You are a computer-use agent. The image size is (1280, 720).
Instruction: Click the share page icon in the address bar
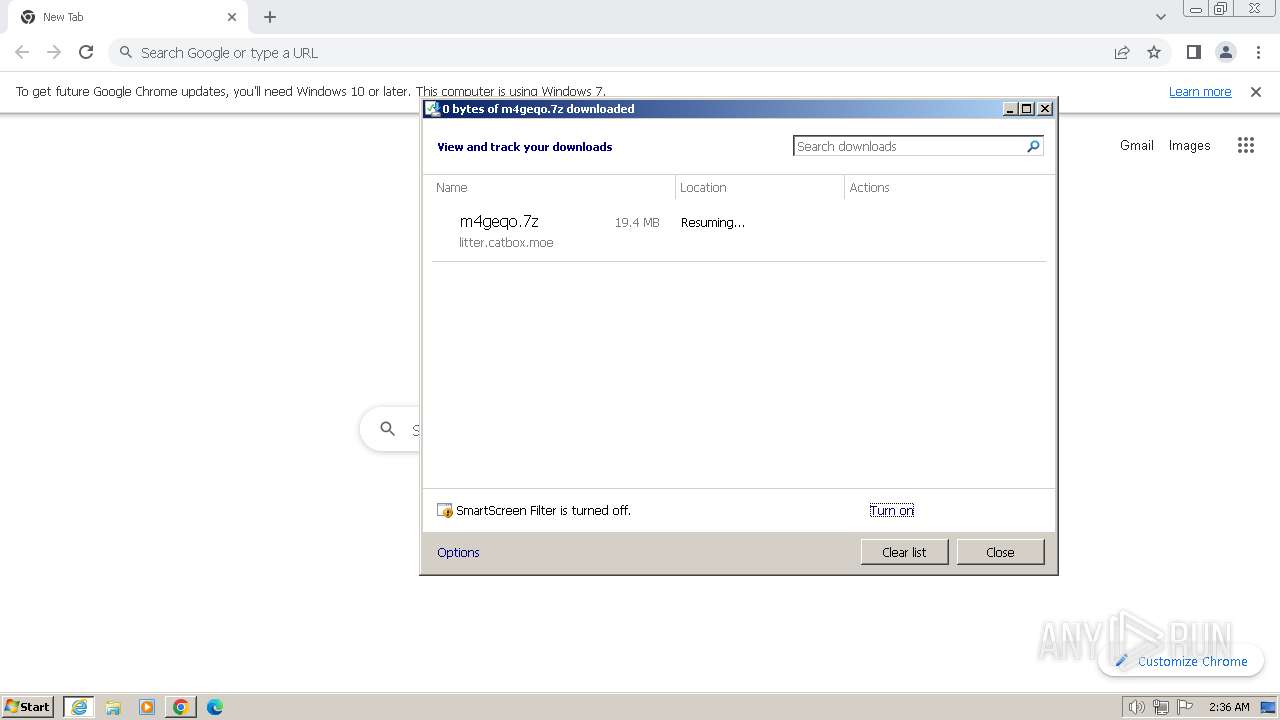pyautogui.click(x=1122, y=52)
